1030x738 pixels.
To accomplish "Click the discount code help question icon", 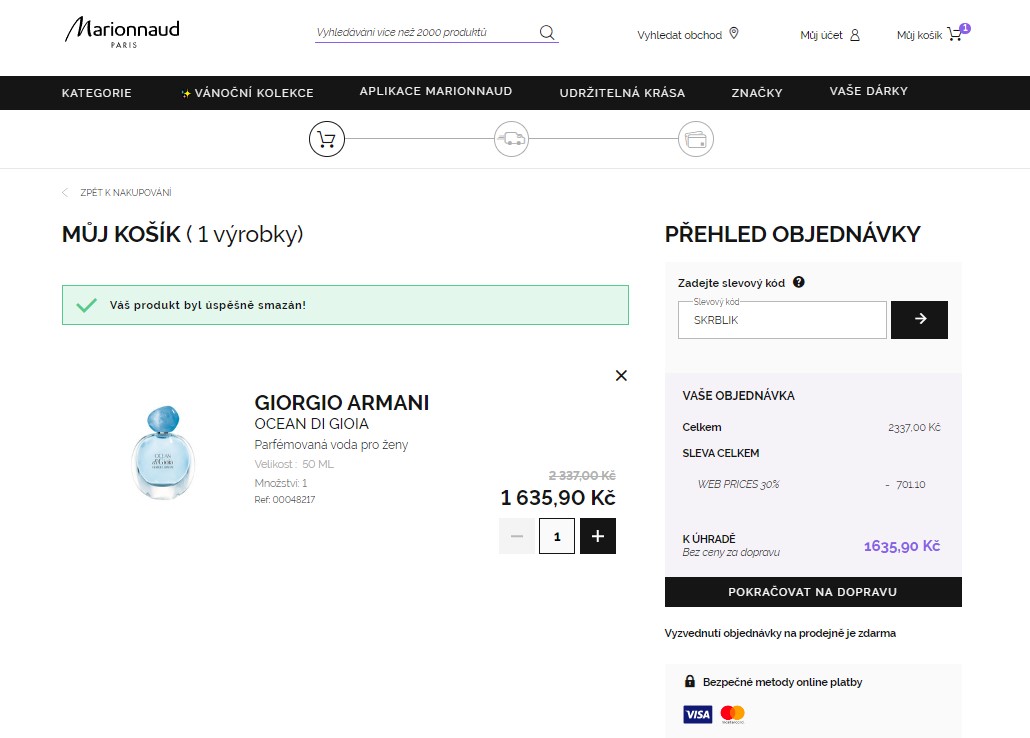I will pyautogui.click(x=799, y=283).
